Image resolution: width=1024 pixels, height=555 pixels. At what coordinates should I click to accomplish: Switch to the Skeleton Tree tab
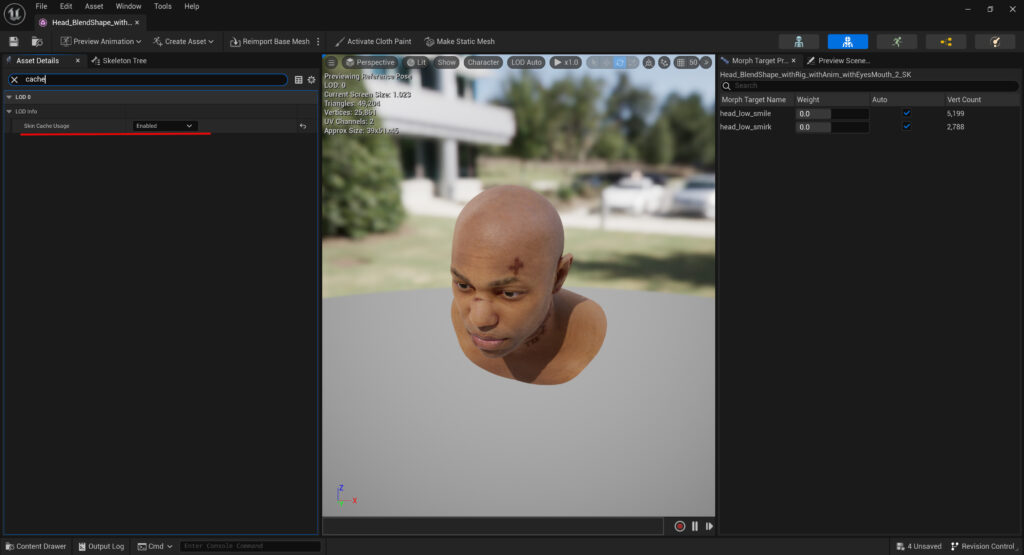click(x=124, y=61)
